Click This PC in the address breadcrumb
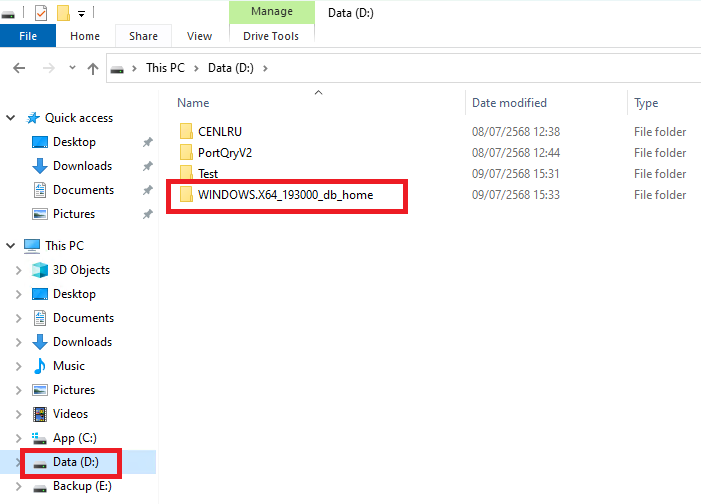Screen dimensions: 701x504 165,68
